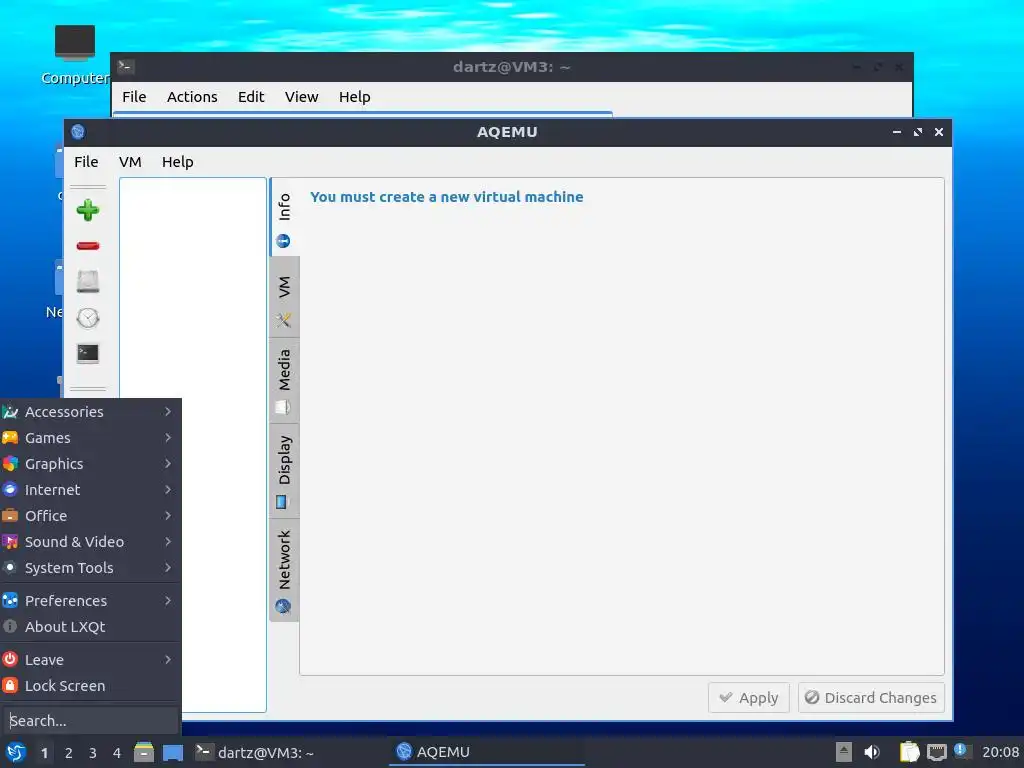Click the empty virtual machine list panel
The image size is (1024, 768).
[x=193, y=444]
